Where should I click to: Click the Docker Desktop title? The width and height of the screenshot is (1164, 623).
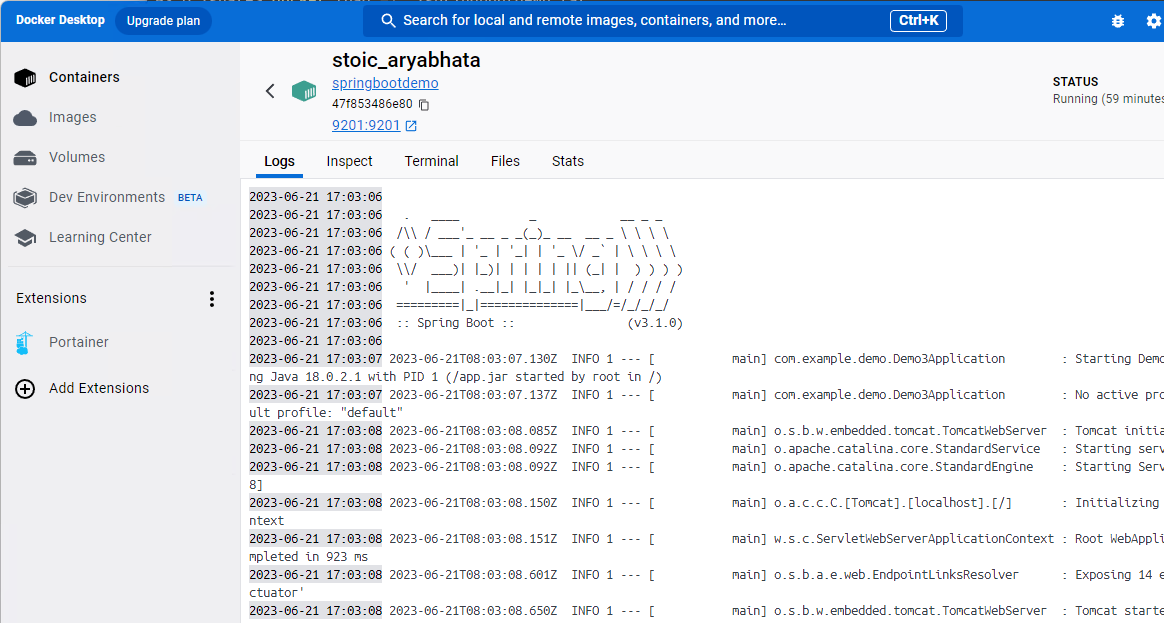(x=61, y=20)
